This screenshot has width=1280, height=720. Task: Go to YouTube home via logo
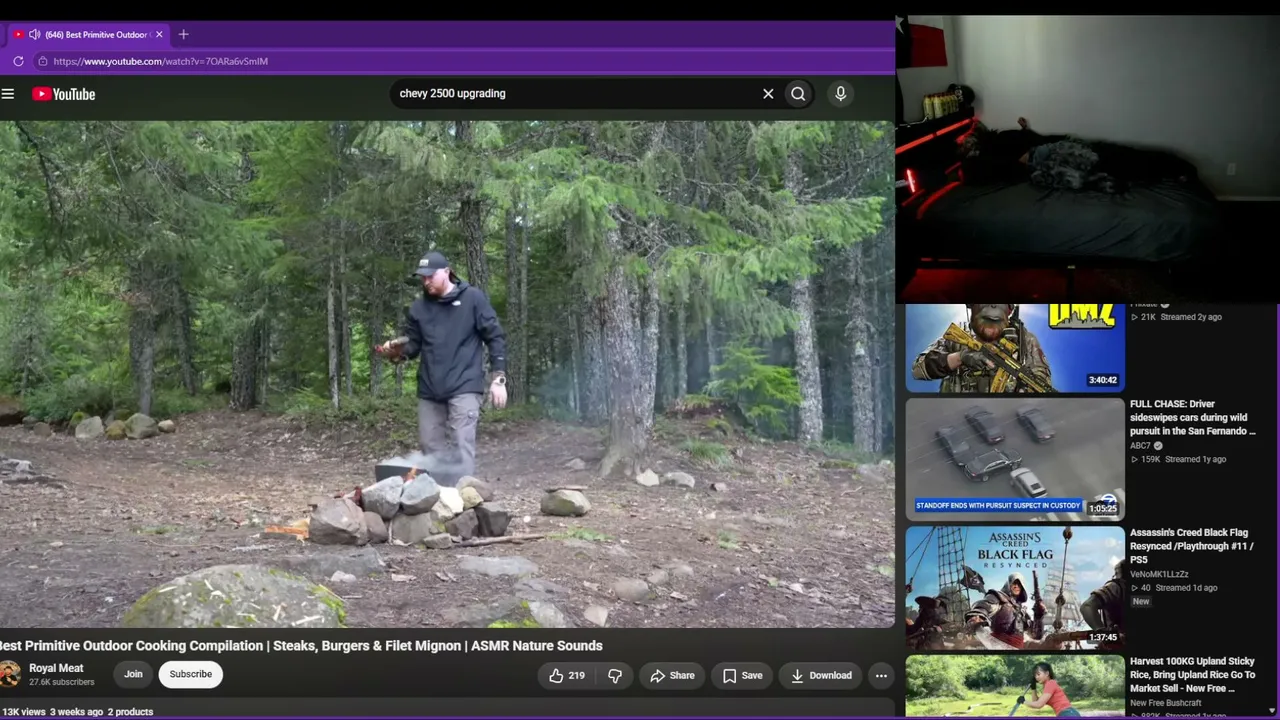coord(63,94)
